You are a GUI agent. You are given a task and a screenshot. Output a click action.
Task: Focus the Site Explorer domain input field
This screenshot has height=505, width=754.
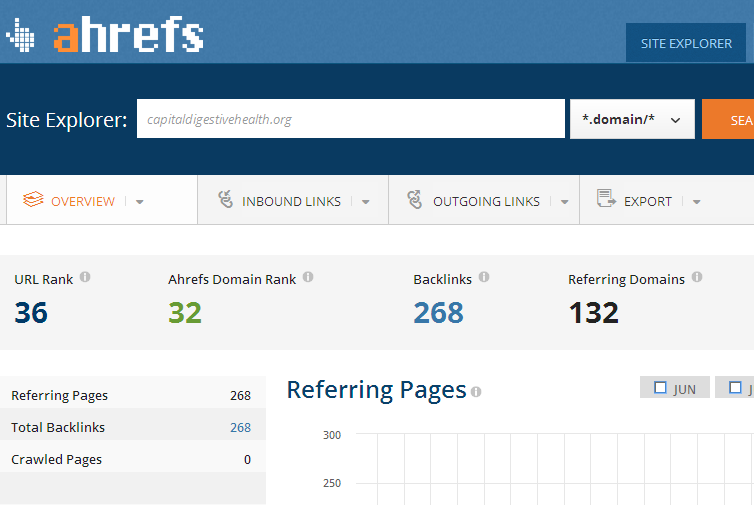tap(351, 119)
